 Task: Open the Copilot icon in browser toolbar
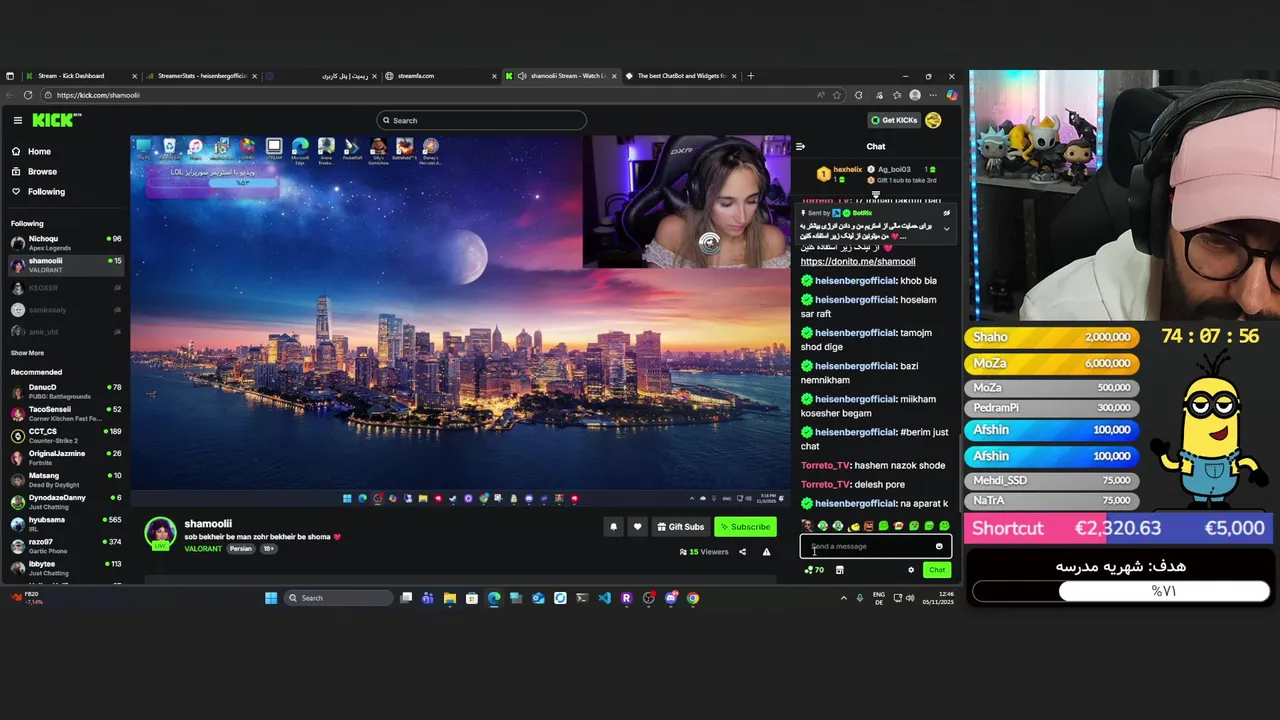[x=951, y=95]
